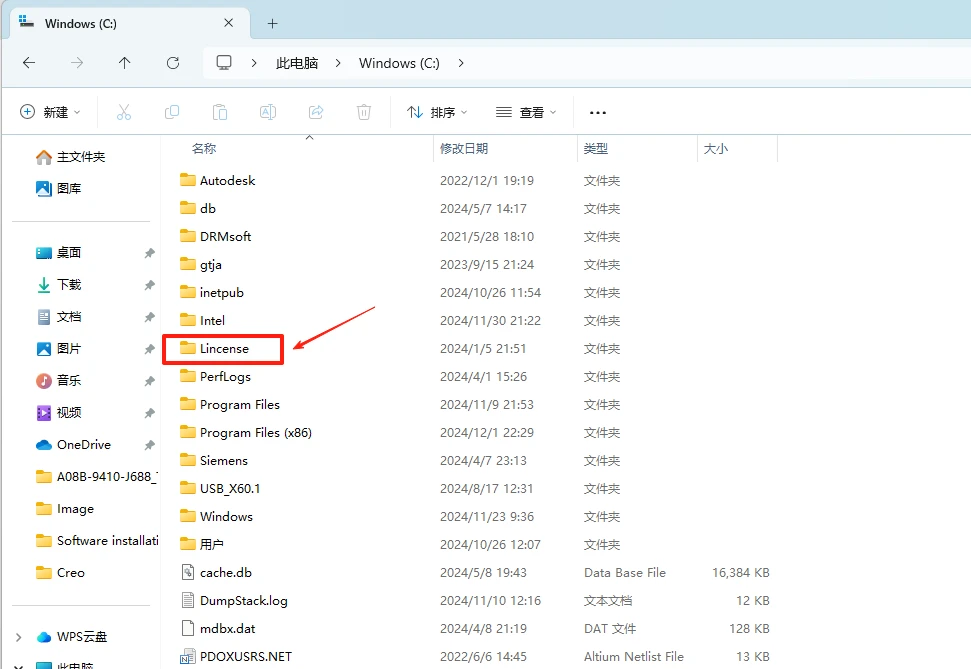Expand the breadcrumb chevron after Windows (C:)
The width and height of the screenshot is (971, 669).
[x=460, y=62]
